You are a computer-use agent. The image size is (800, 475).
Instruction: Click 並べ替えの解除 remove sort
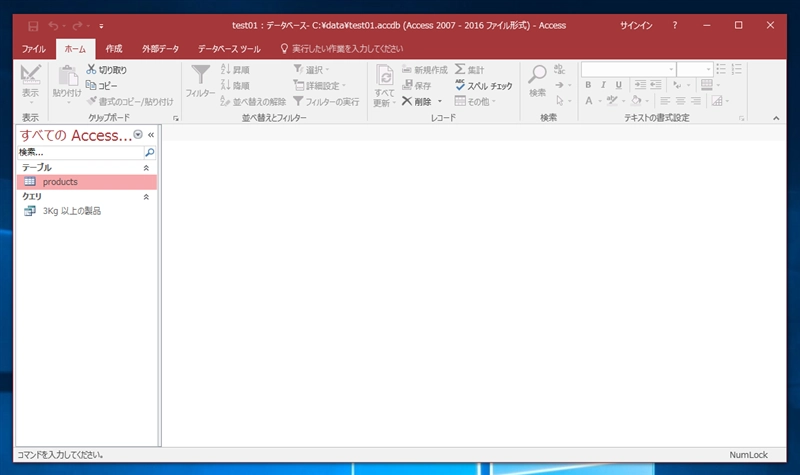pyautogui.click(x=253, y=102)
